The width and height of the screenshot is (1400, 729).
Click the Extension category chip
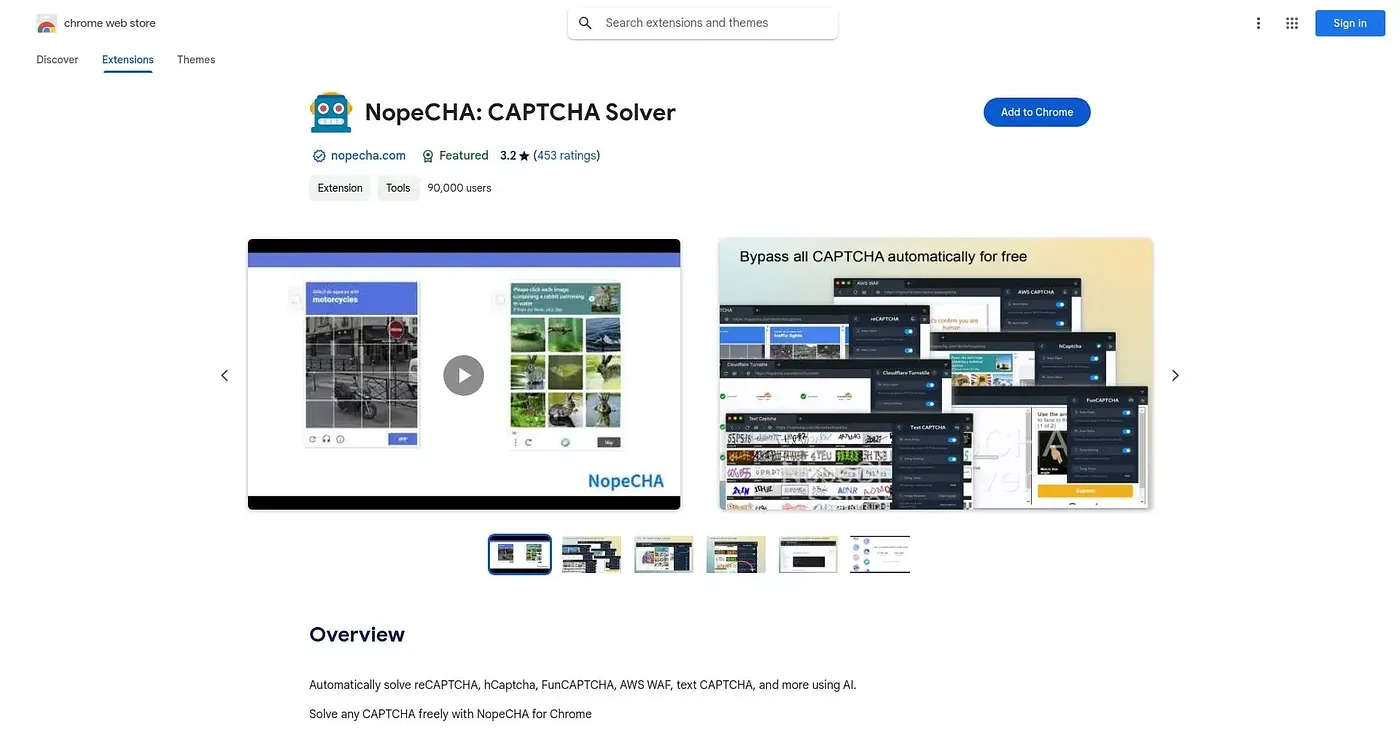point(340,188)
